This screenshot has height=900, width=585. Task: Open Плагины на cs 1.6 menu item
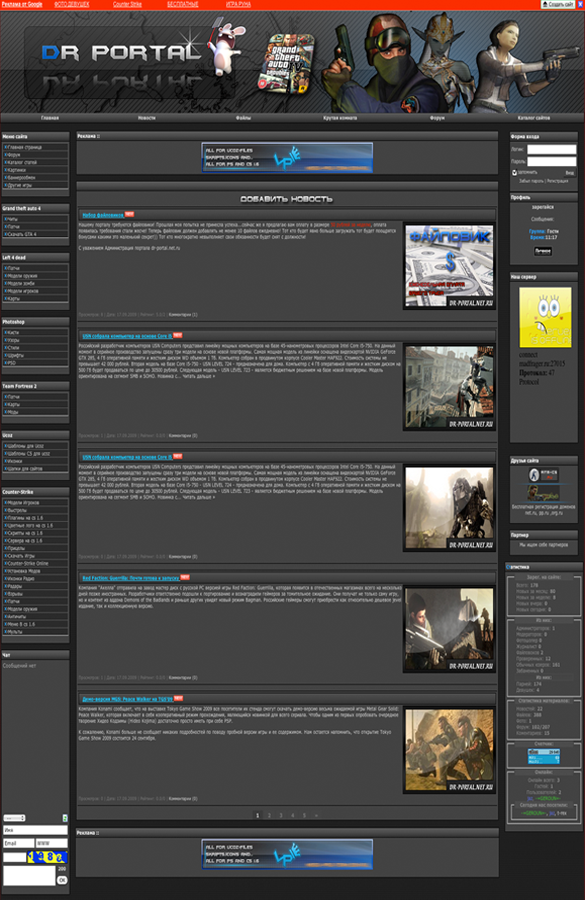click(x=36, y=518)
